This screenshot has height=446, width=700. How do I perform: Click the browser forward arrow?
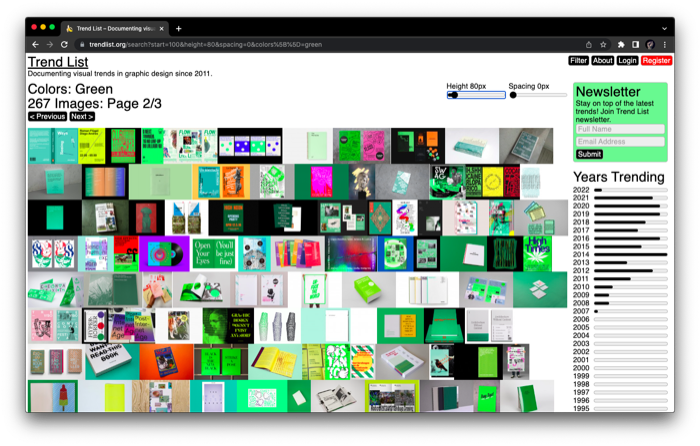tap(50, 45)
